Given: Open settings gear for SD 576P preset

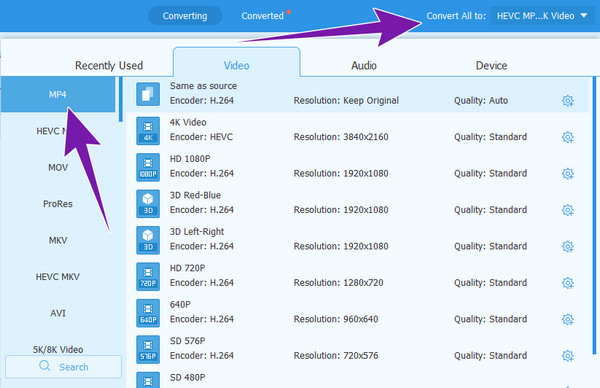Looking at the screenshot, I should click(567, 356).
